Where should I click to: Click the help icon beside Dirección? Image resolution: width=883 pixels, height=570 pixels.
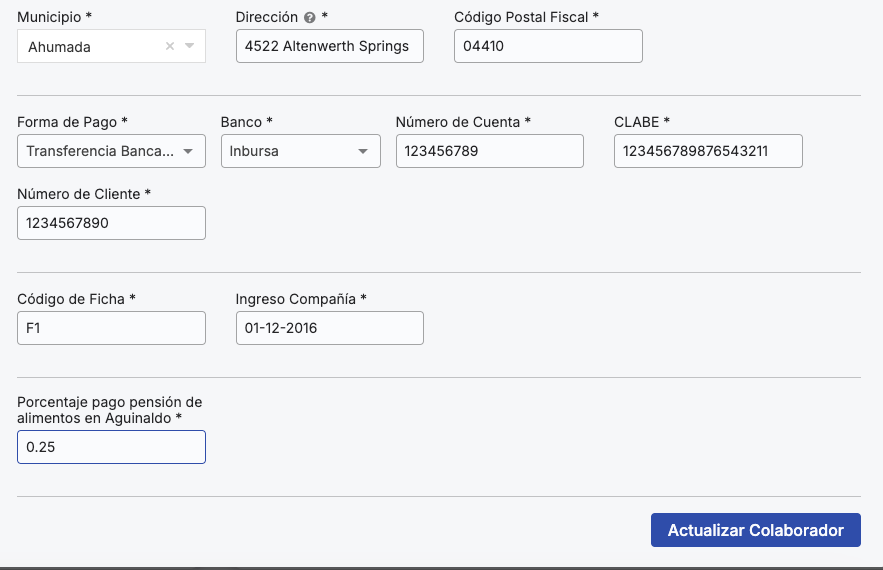[x=310, y=18]
